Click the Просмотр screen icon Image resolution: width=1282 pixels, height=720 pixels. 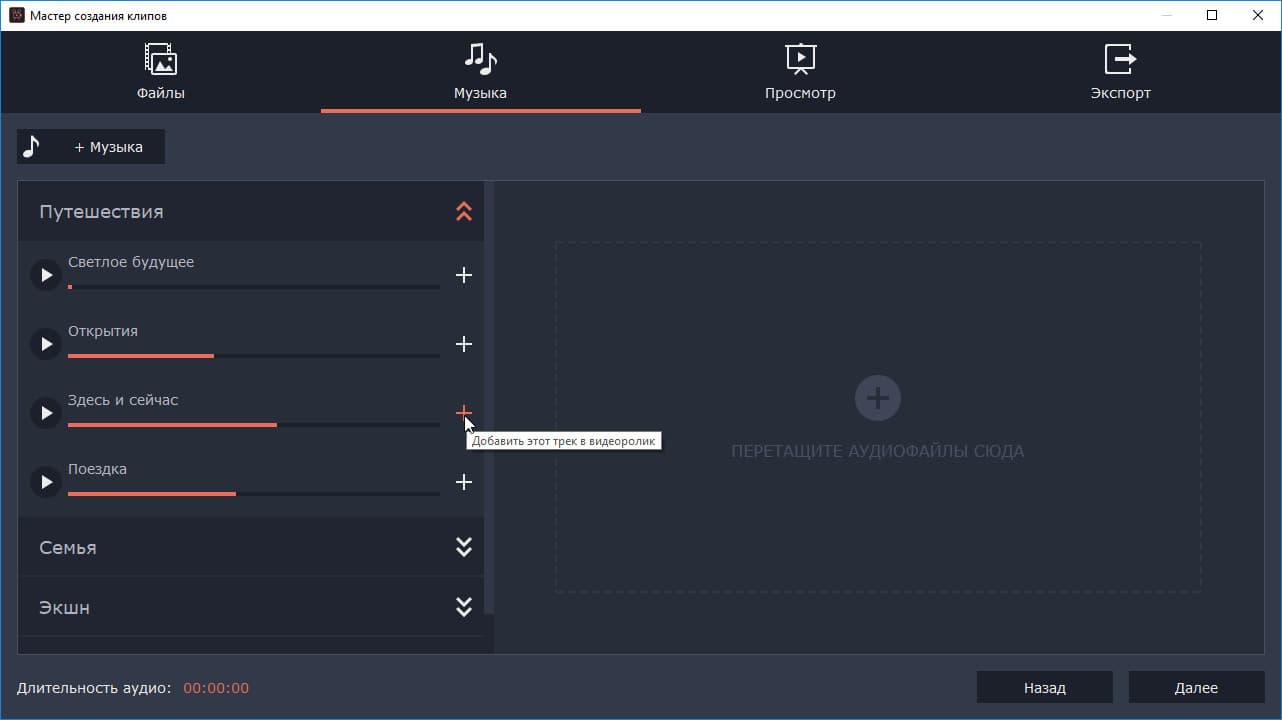pos(800,59)
